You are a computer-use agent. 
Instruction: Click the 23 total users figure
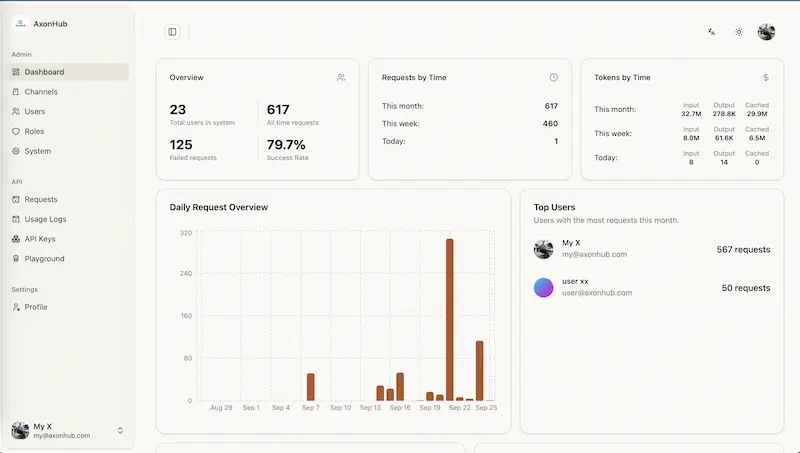178,110
